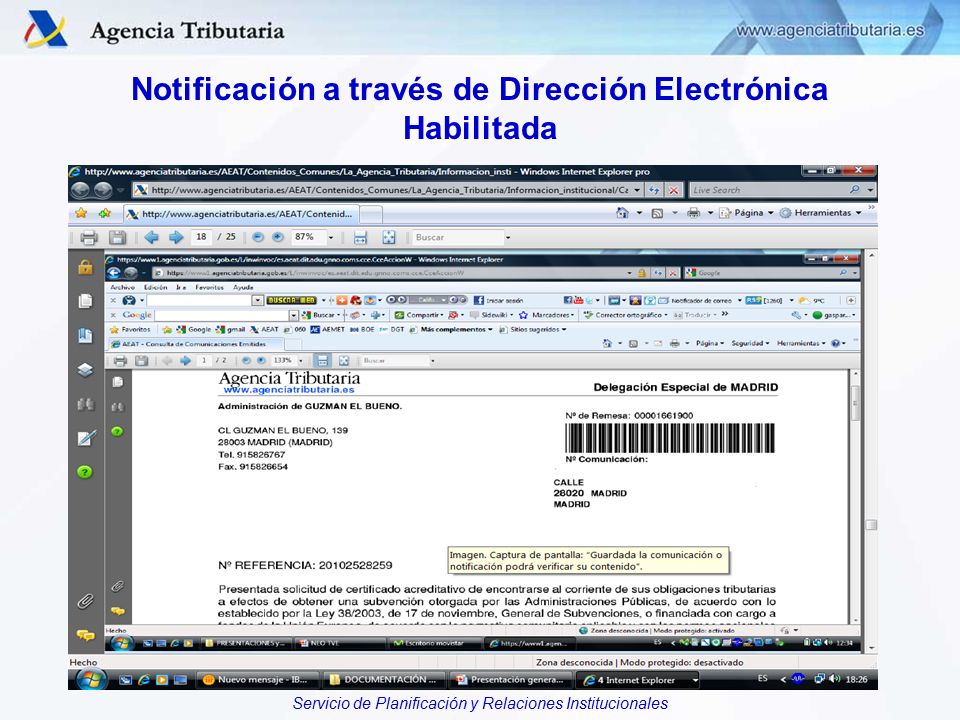Image resolution: width=960 pixels, height=720 pixels.
Task: Click Marcadores in the Google toolbar
Action: pyautogui.click(x=546, y=315)
